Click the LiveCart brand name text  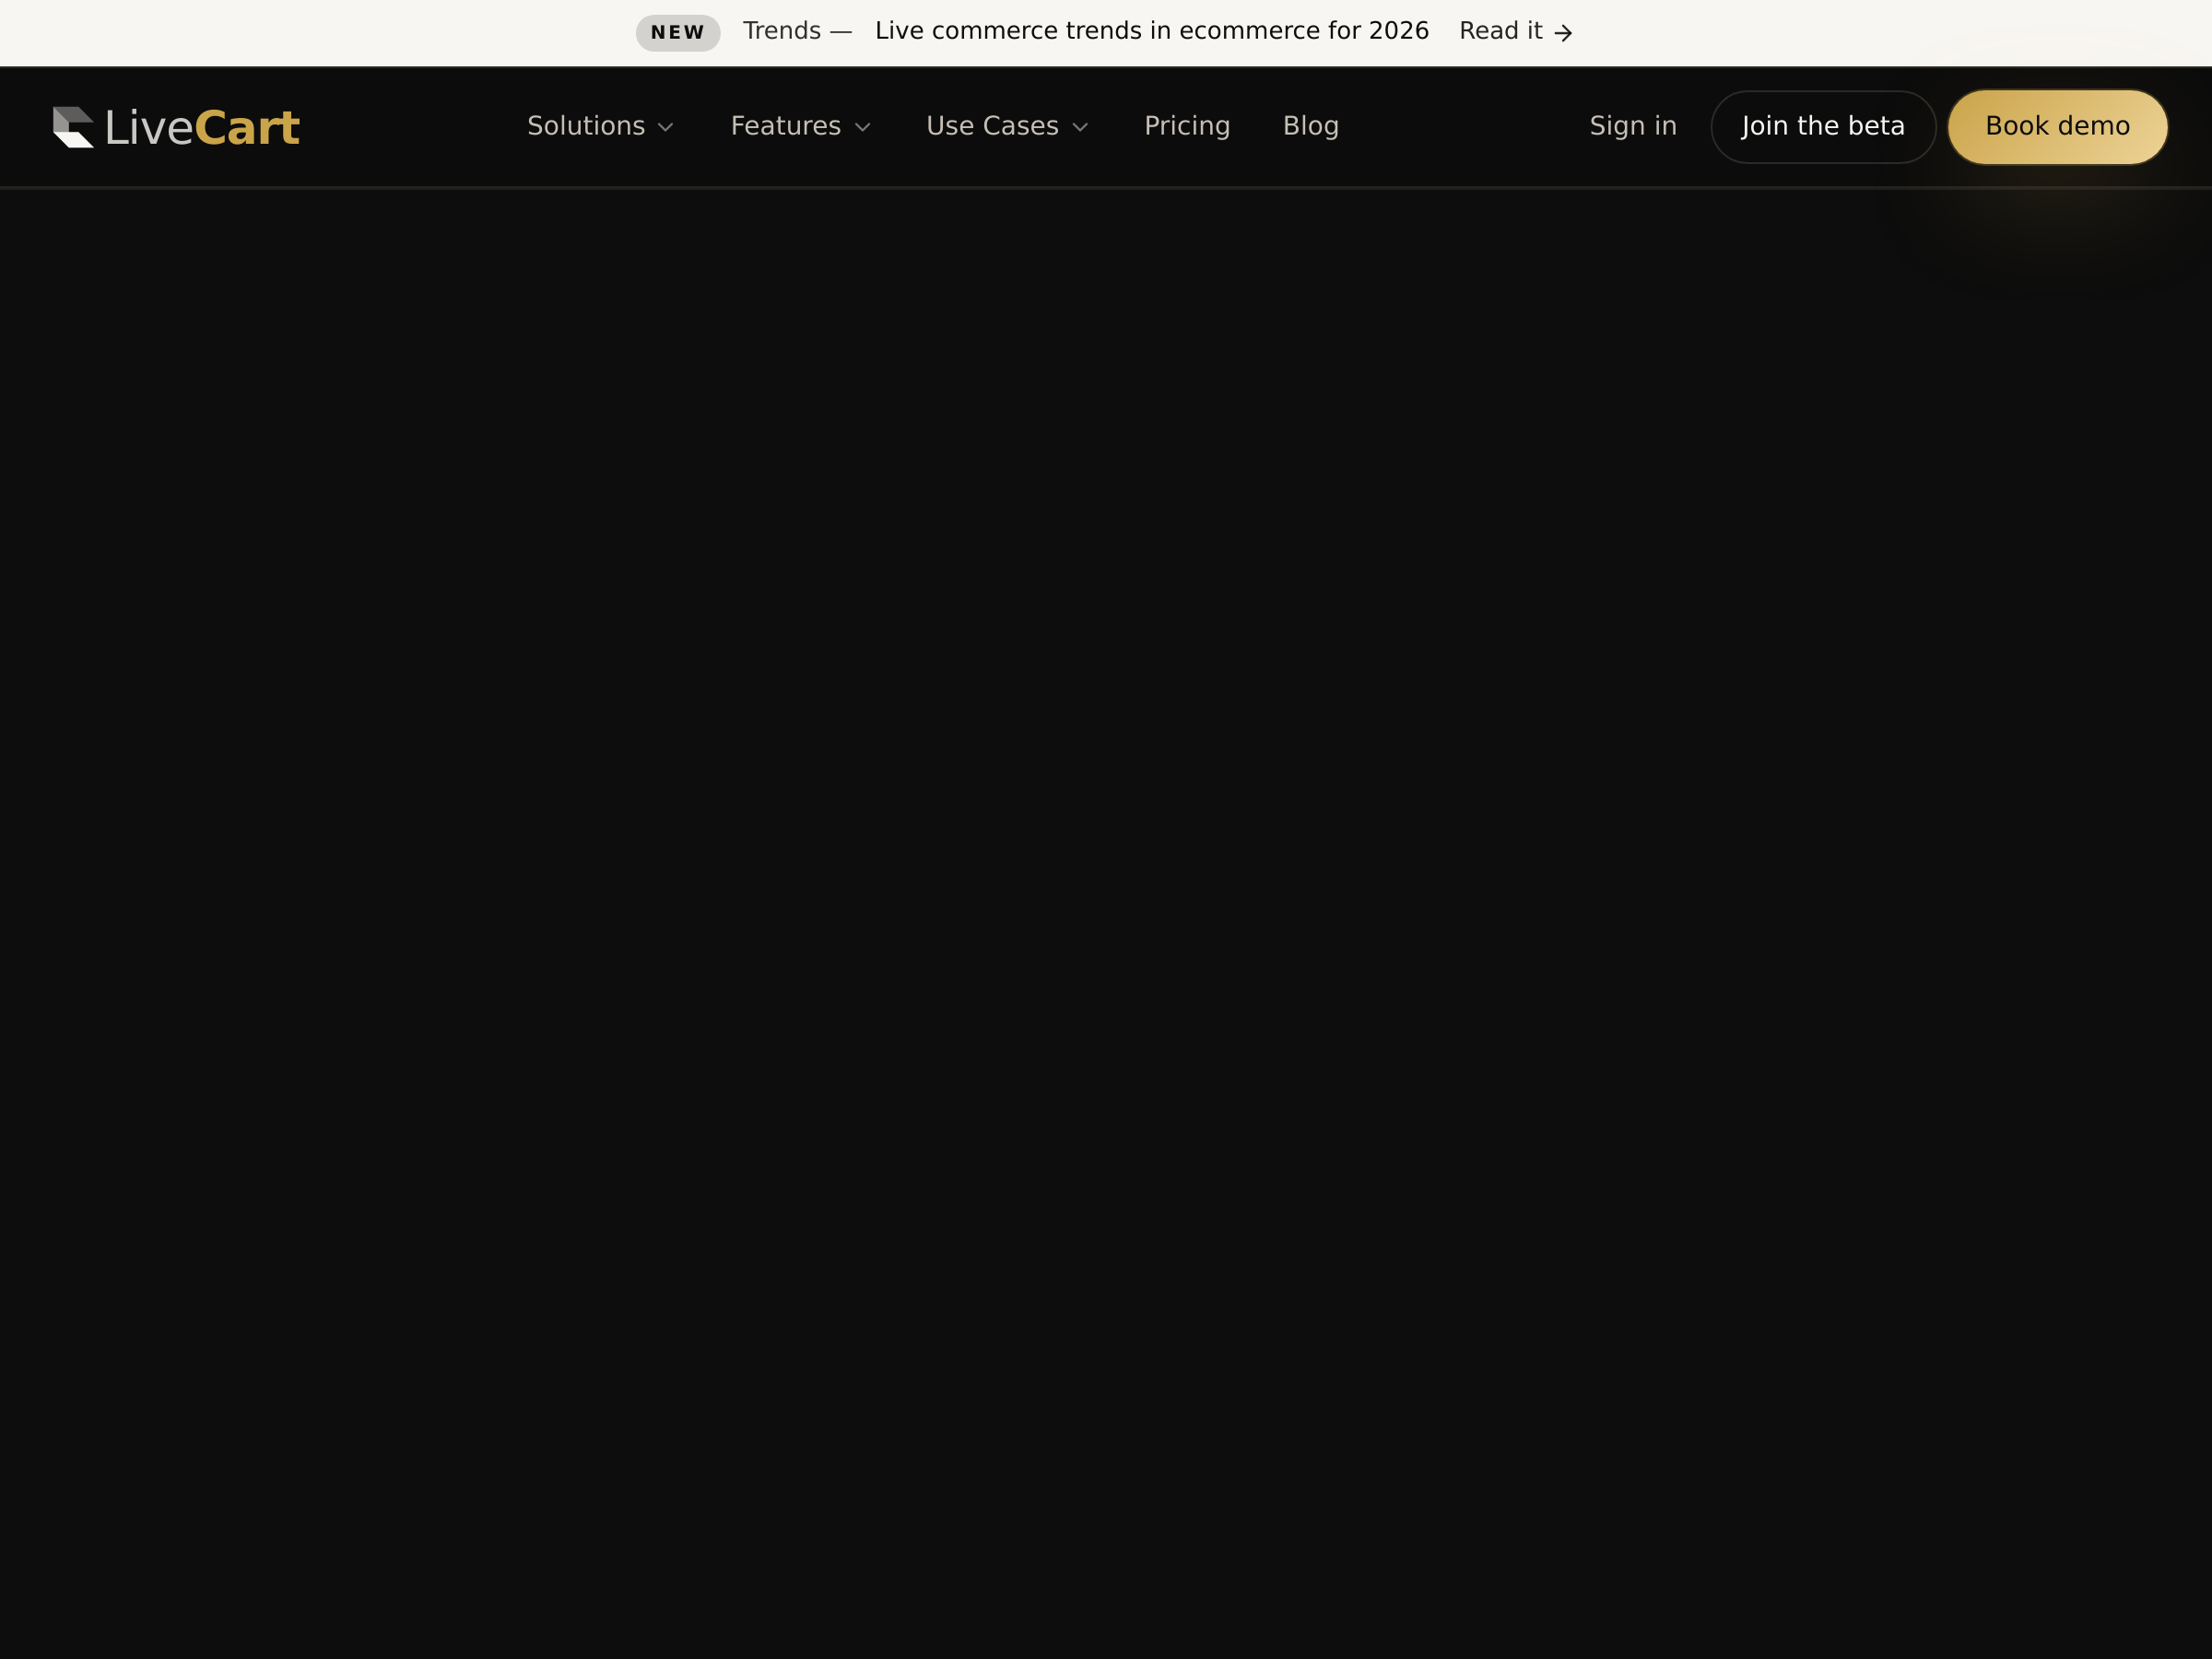tap(202, 128)
